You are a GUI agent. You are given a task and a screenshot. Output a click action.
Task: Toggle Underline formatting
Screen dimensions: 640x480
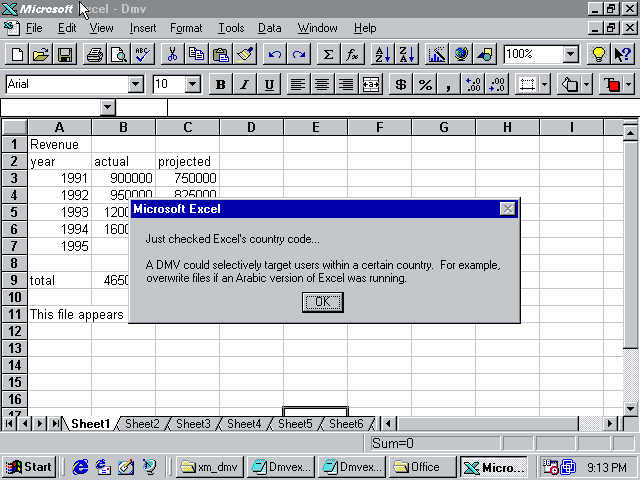click(x=269, y=84)
